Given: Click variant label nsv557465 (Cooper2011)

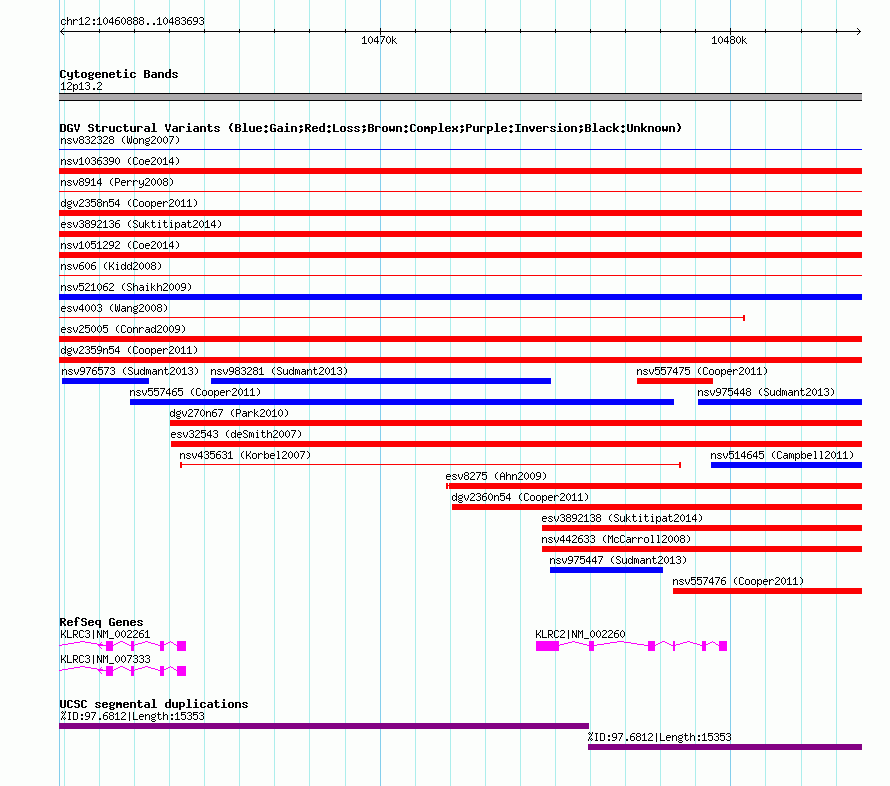Looking at the screenshot, I should tap(195, 392).
